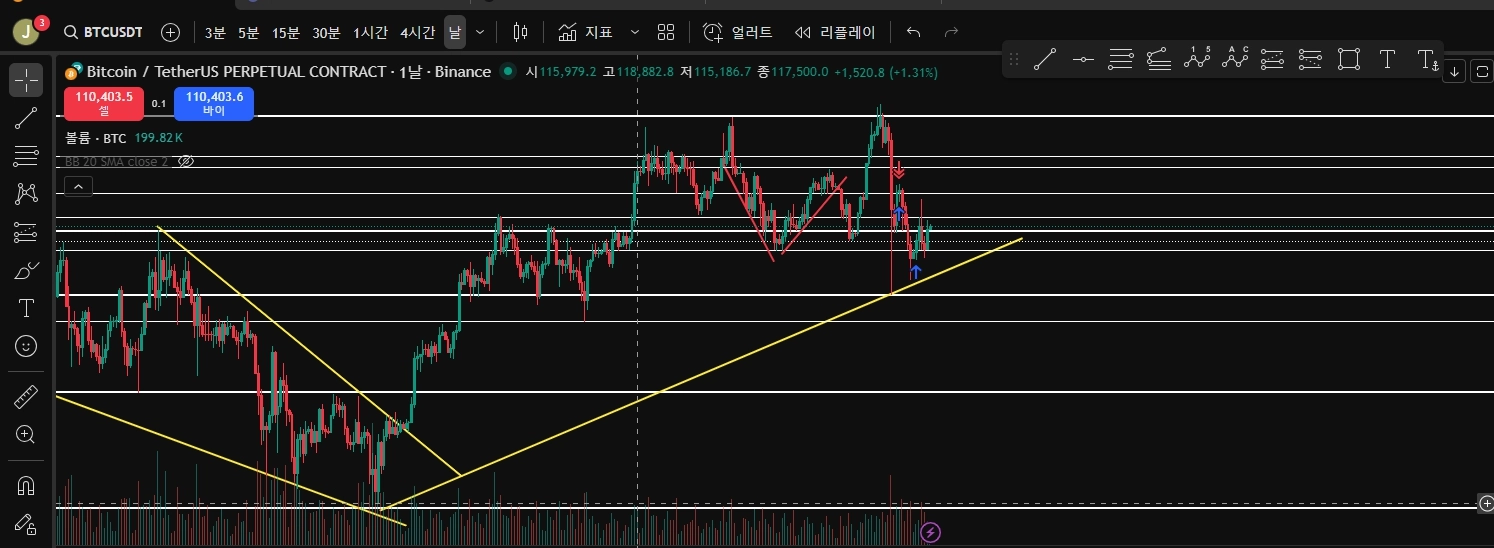The height and width of the screenshot is (548, 1494).
Task: Switch to the 1시간 timeframe
Action: [x=370, y=32]
